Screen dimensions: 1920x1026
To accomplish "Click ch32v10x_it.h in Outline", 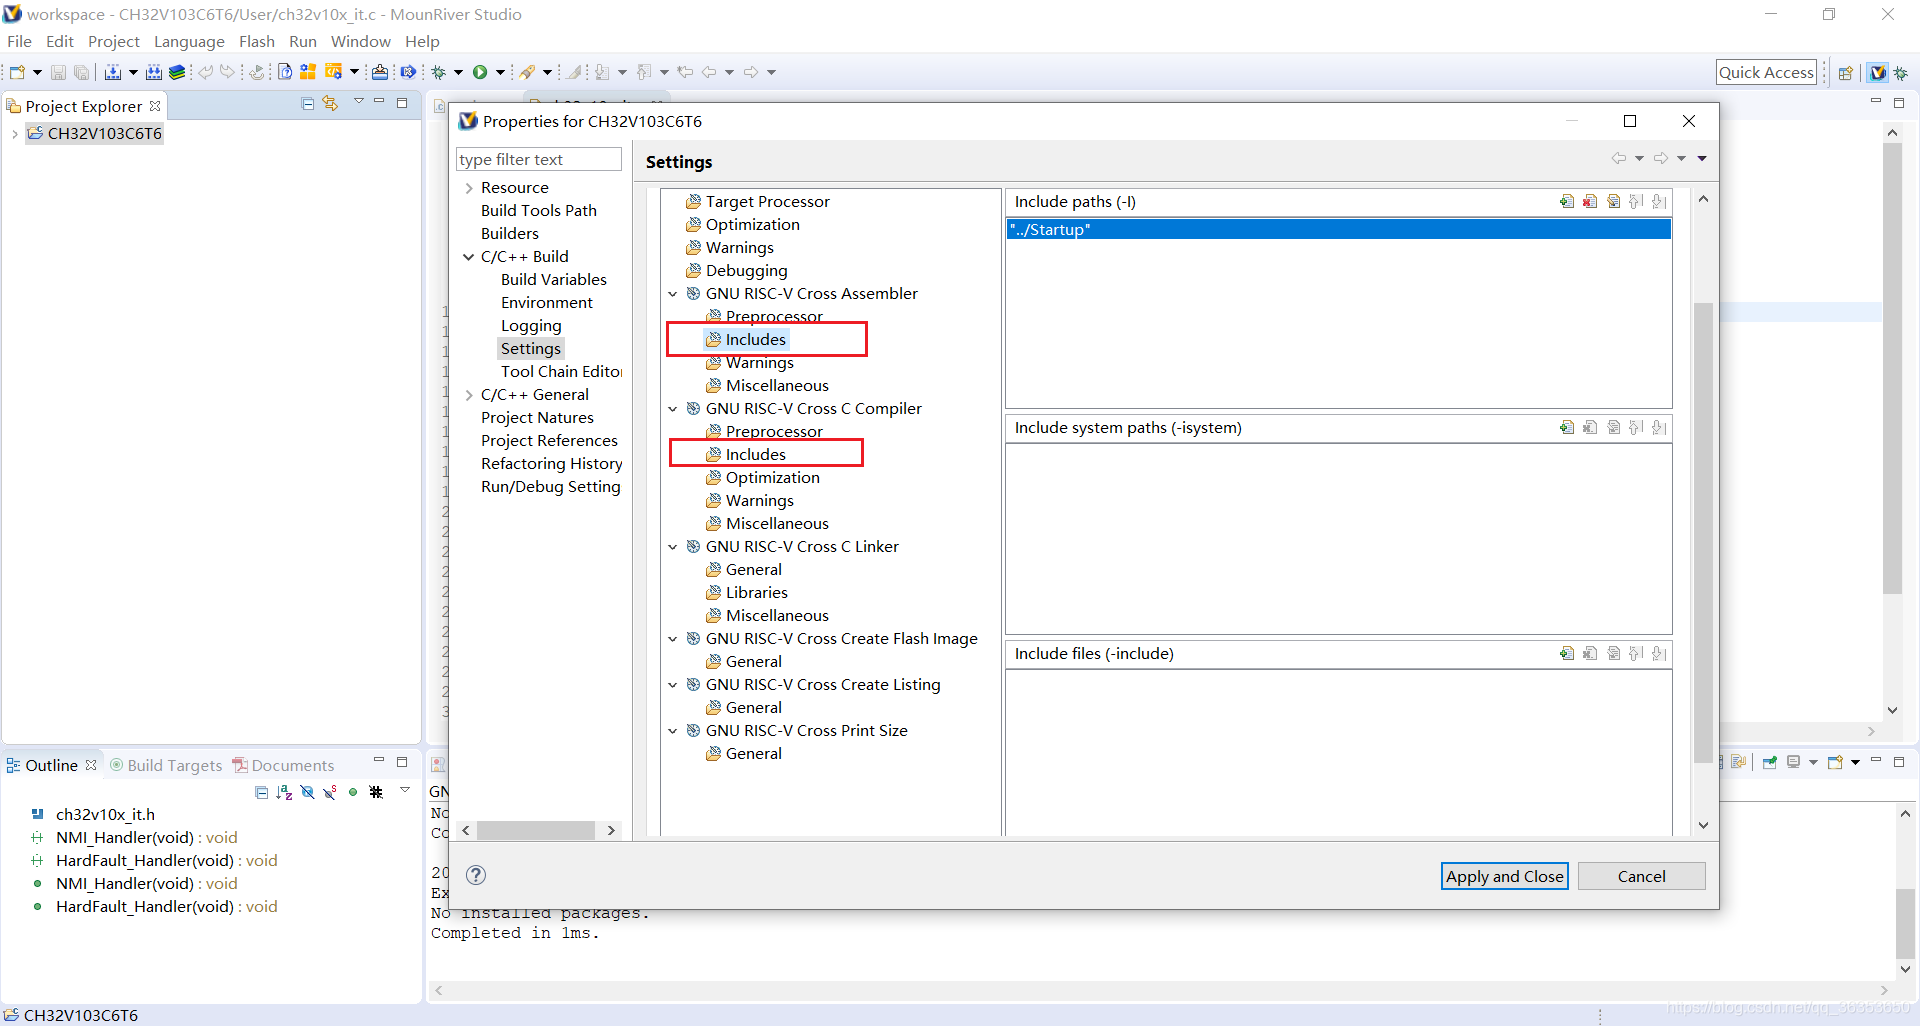I will 105,815.
